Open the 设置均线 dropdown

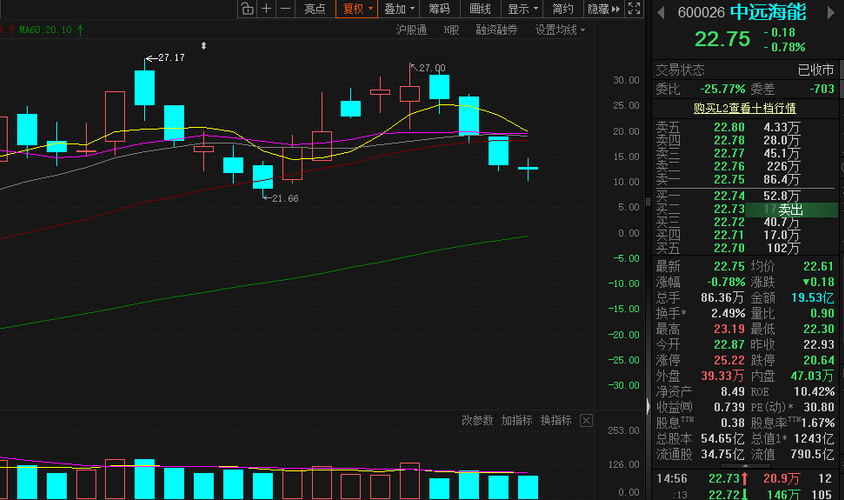pos(560,30)
